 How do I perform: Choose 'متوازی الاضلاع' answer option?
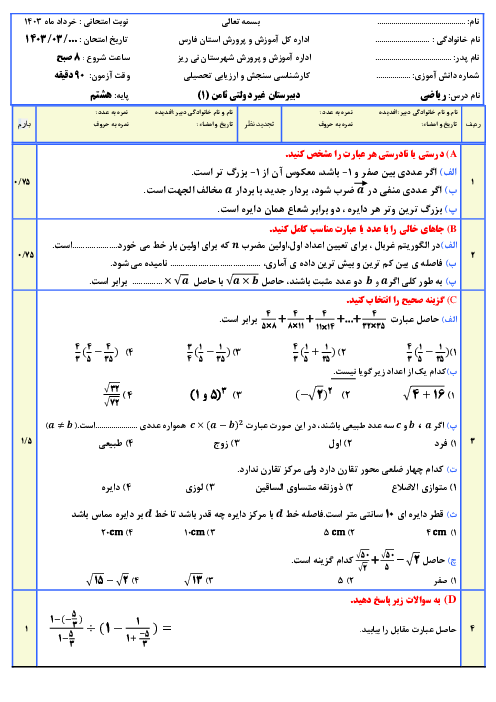pos(424,487)
